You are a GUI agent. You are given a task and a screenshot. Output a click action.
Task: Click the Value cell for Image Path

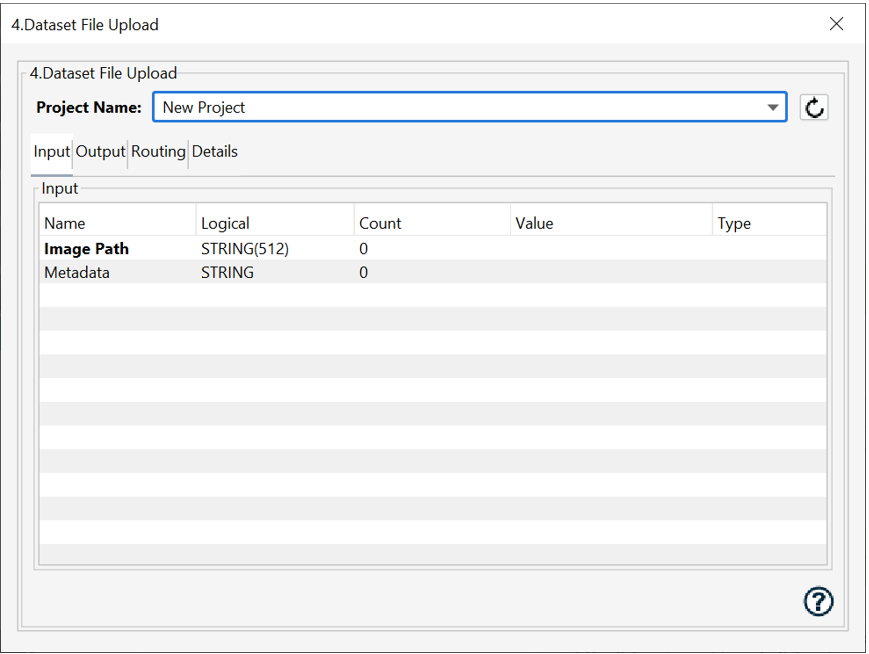(610, 249)
